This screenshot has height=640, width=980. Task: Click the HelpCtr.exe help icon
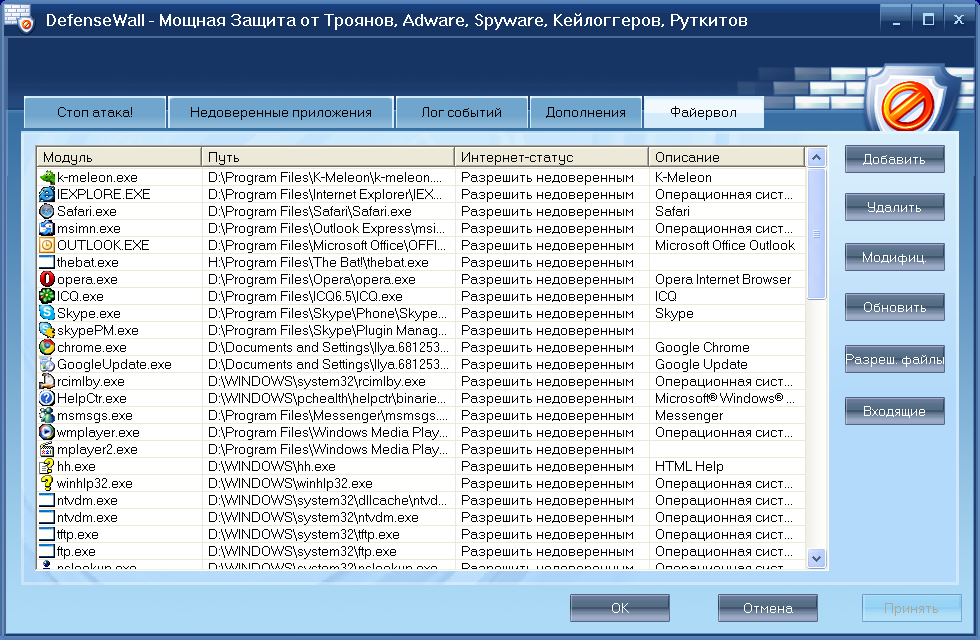47,398
